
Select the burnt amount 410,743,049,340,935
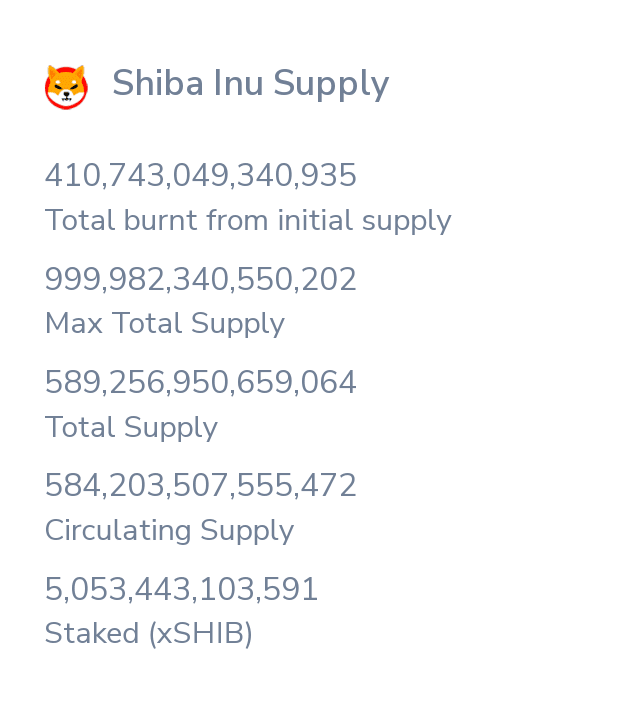pos(201,176)
